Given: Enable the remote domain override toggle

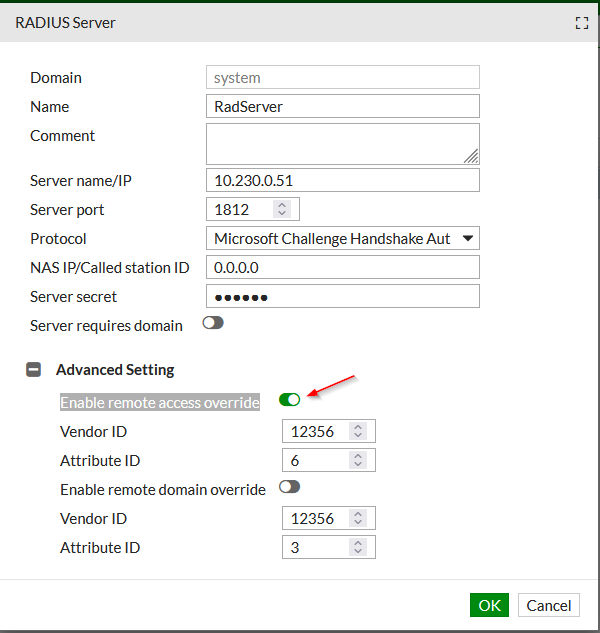Looking at the screenshot, I should pyautogui.click(x=289, y=487).
